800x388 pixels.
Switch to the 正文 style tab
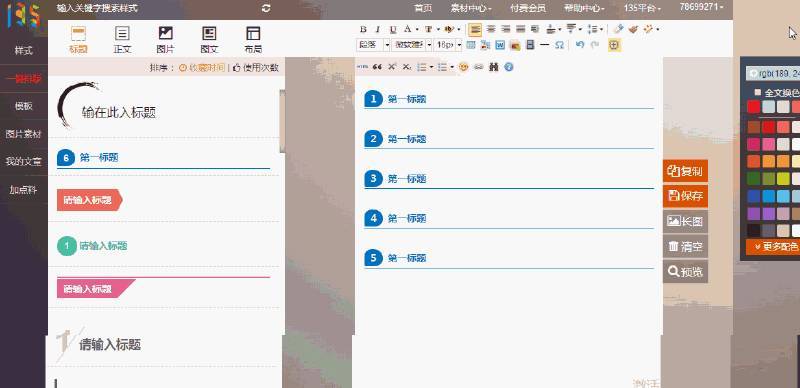click(x=122, y=40)
